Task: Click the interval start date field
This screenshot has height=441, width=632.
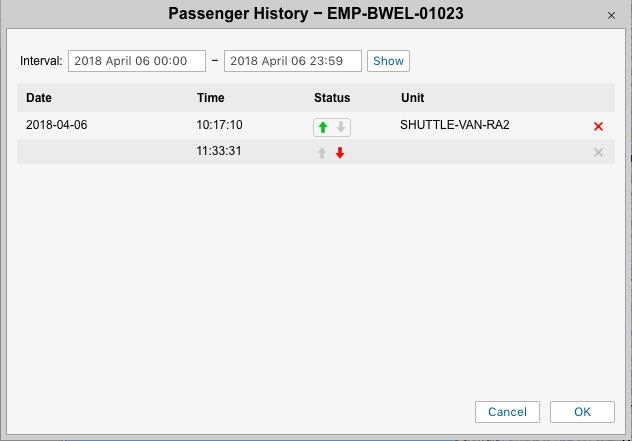Action: click(x=137, y=61)
